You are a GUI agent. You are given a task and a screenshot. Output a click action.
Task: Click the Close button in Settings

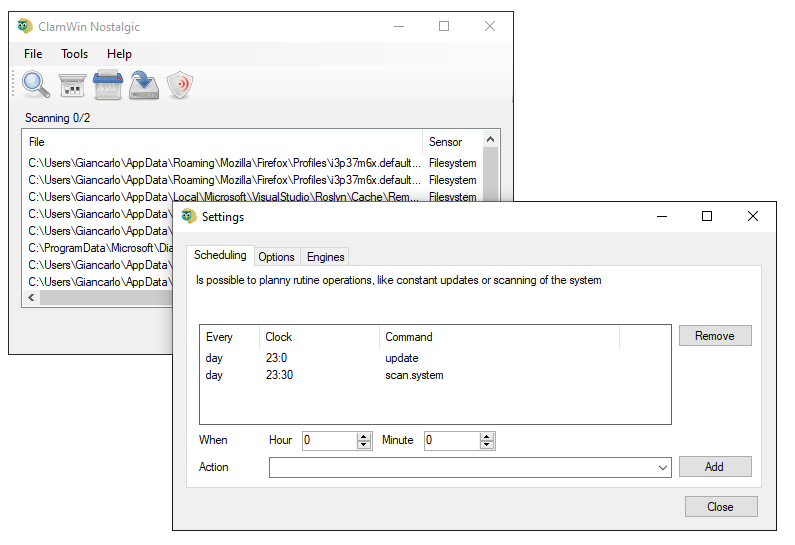click(721, 506)
